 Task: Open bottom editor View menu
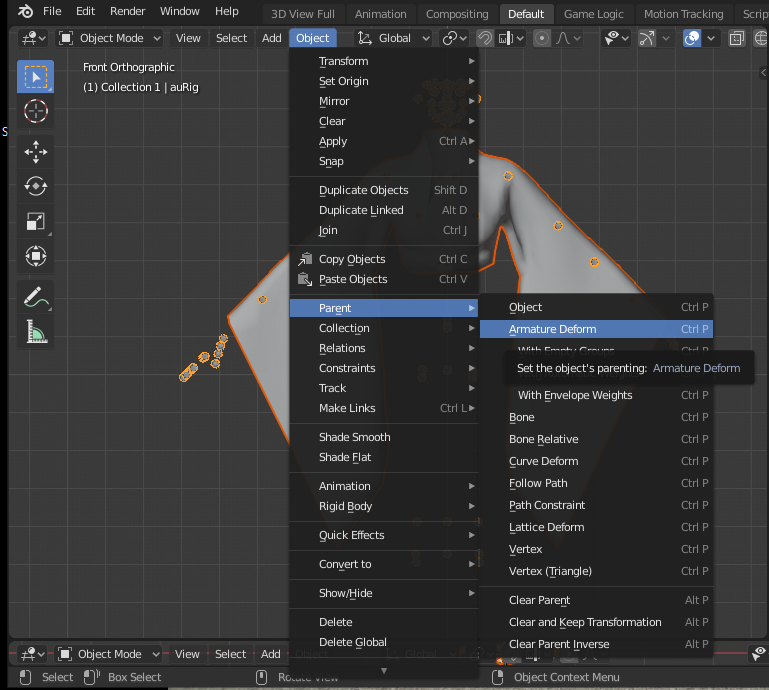point(187,654)
